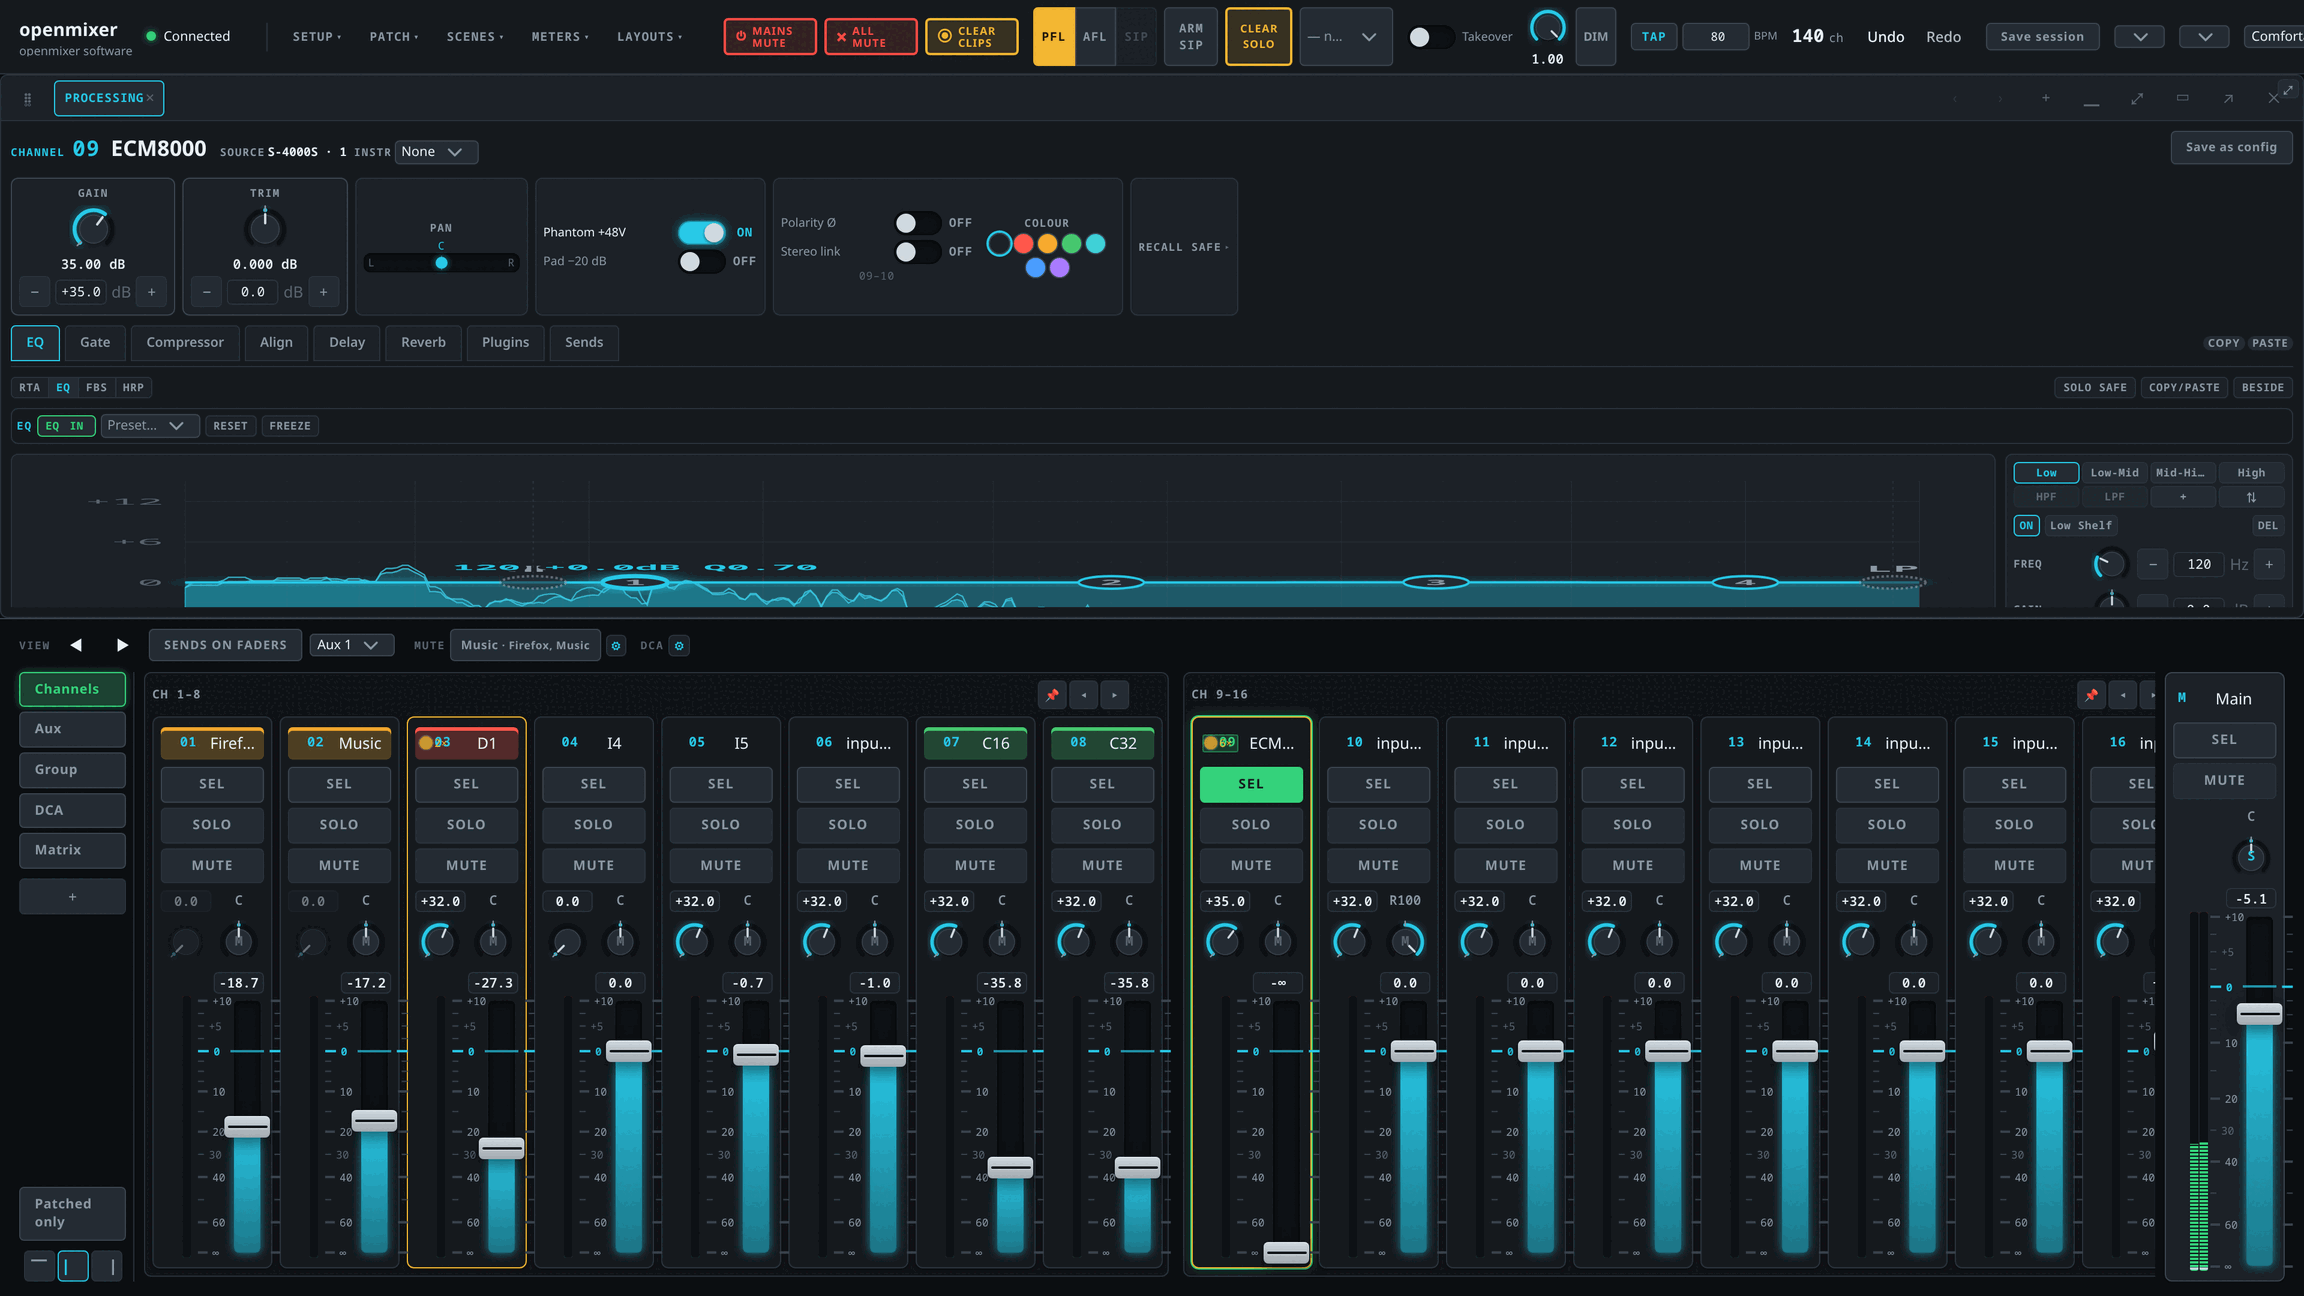This screenshot has width=2304, height=1296.
Task: Go to the previous bank with the CH 1-8 left arrow
Action: [x=1084, y=694]
